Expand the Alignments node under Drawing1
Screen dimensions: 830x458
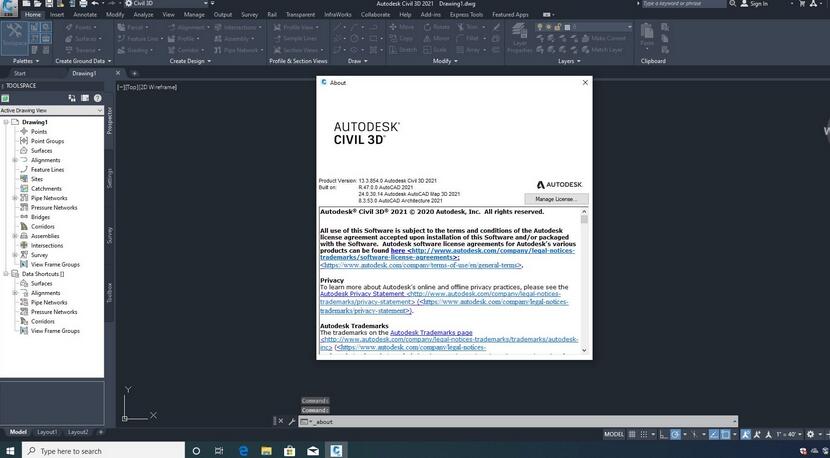tap(15, 160)
